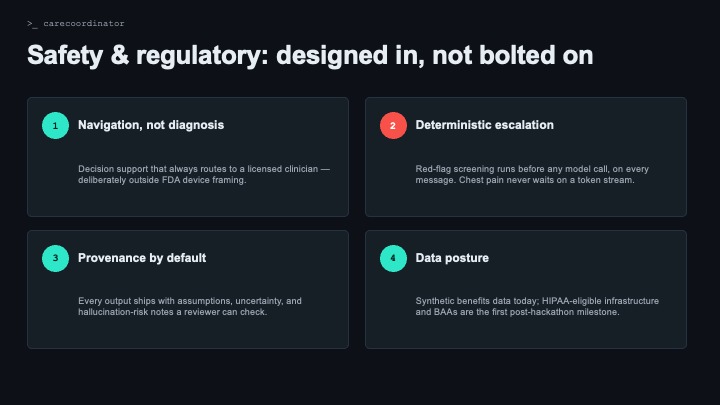Click the description about licensed clinician routing
The image size is (720, 405).
204,174
